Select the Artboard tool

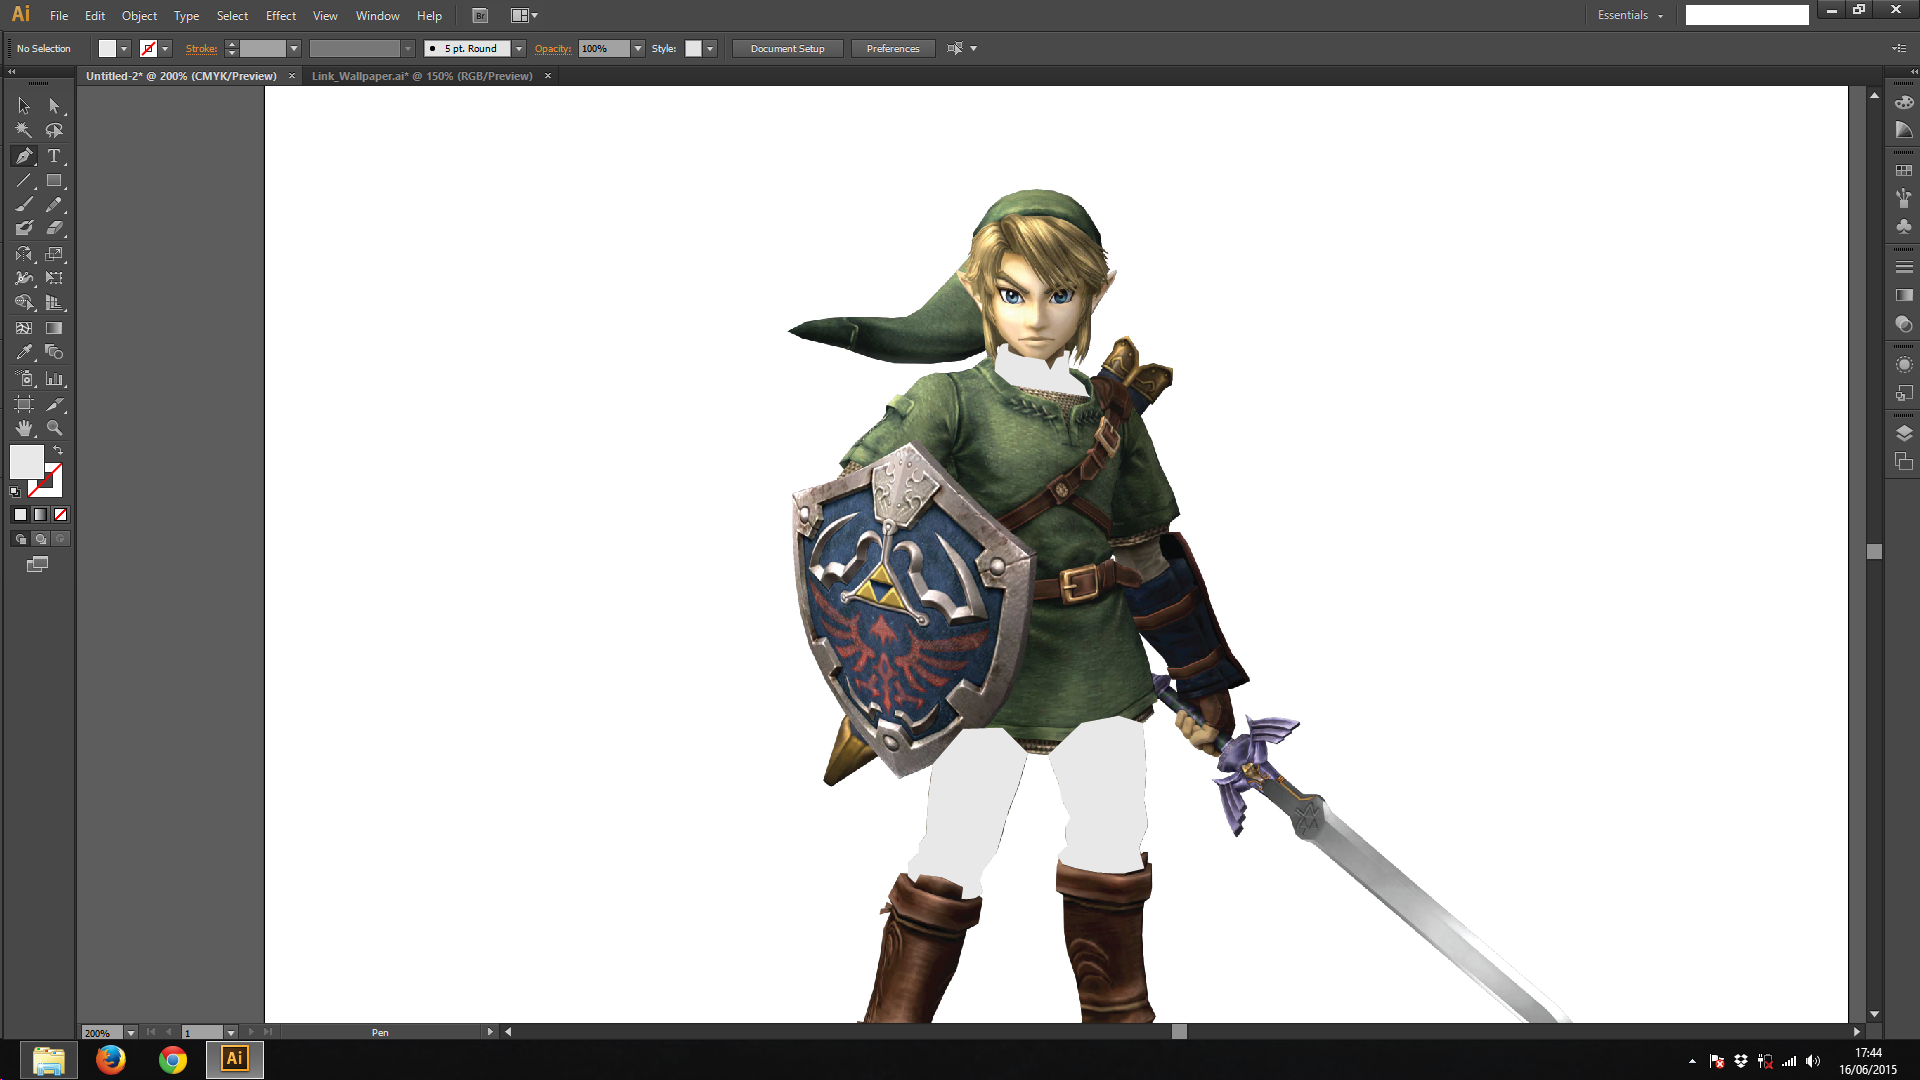[24, 404]
